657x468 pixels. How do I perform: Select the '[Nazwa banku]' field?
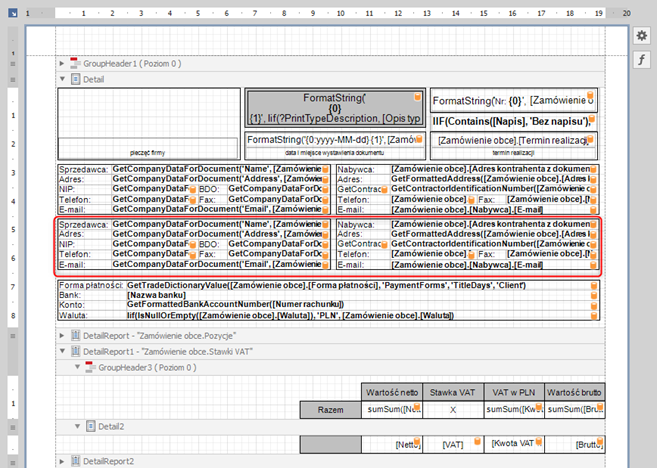[155, 296]
